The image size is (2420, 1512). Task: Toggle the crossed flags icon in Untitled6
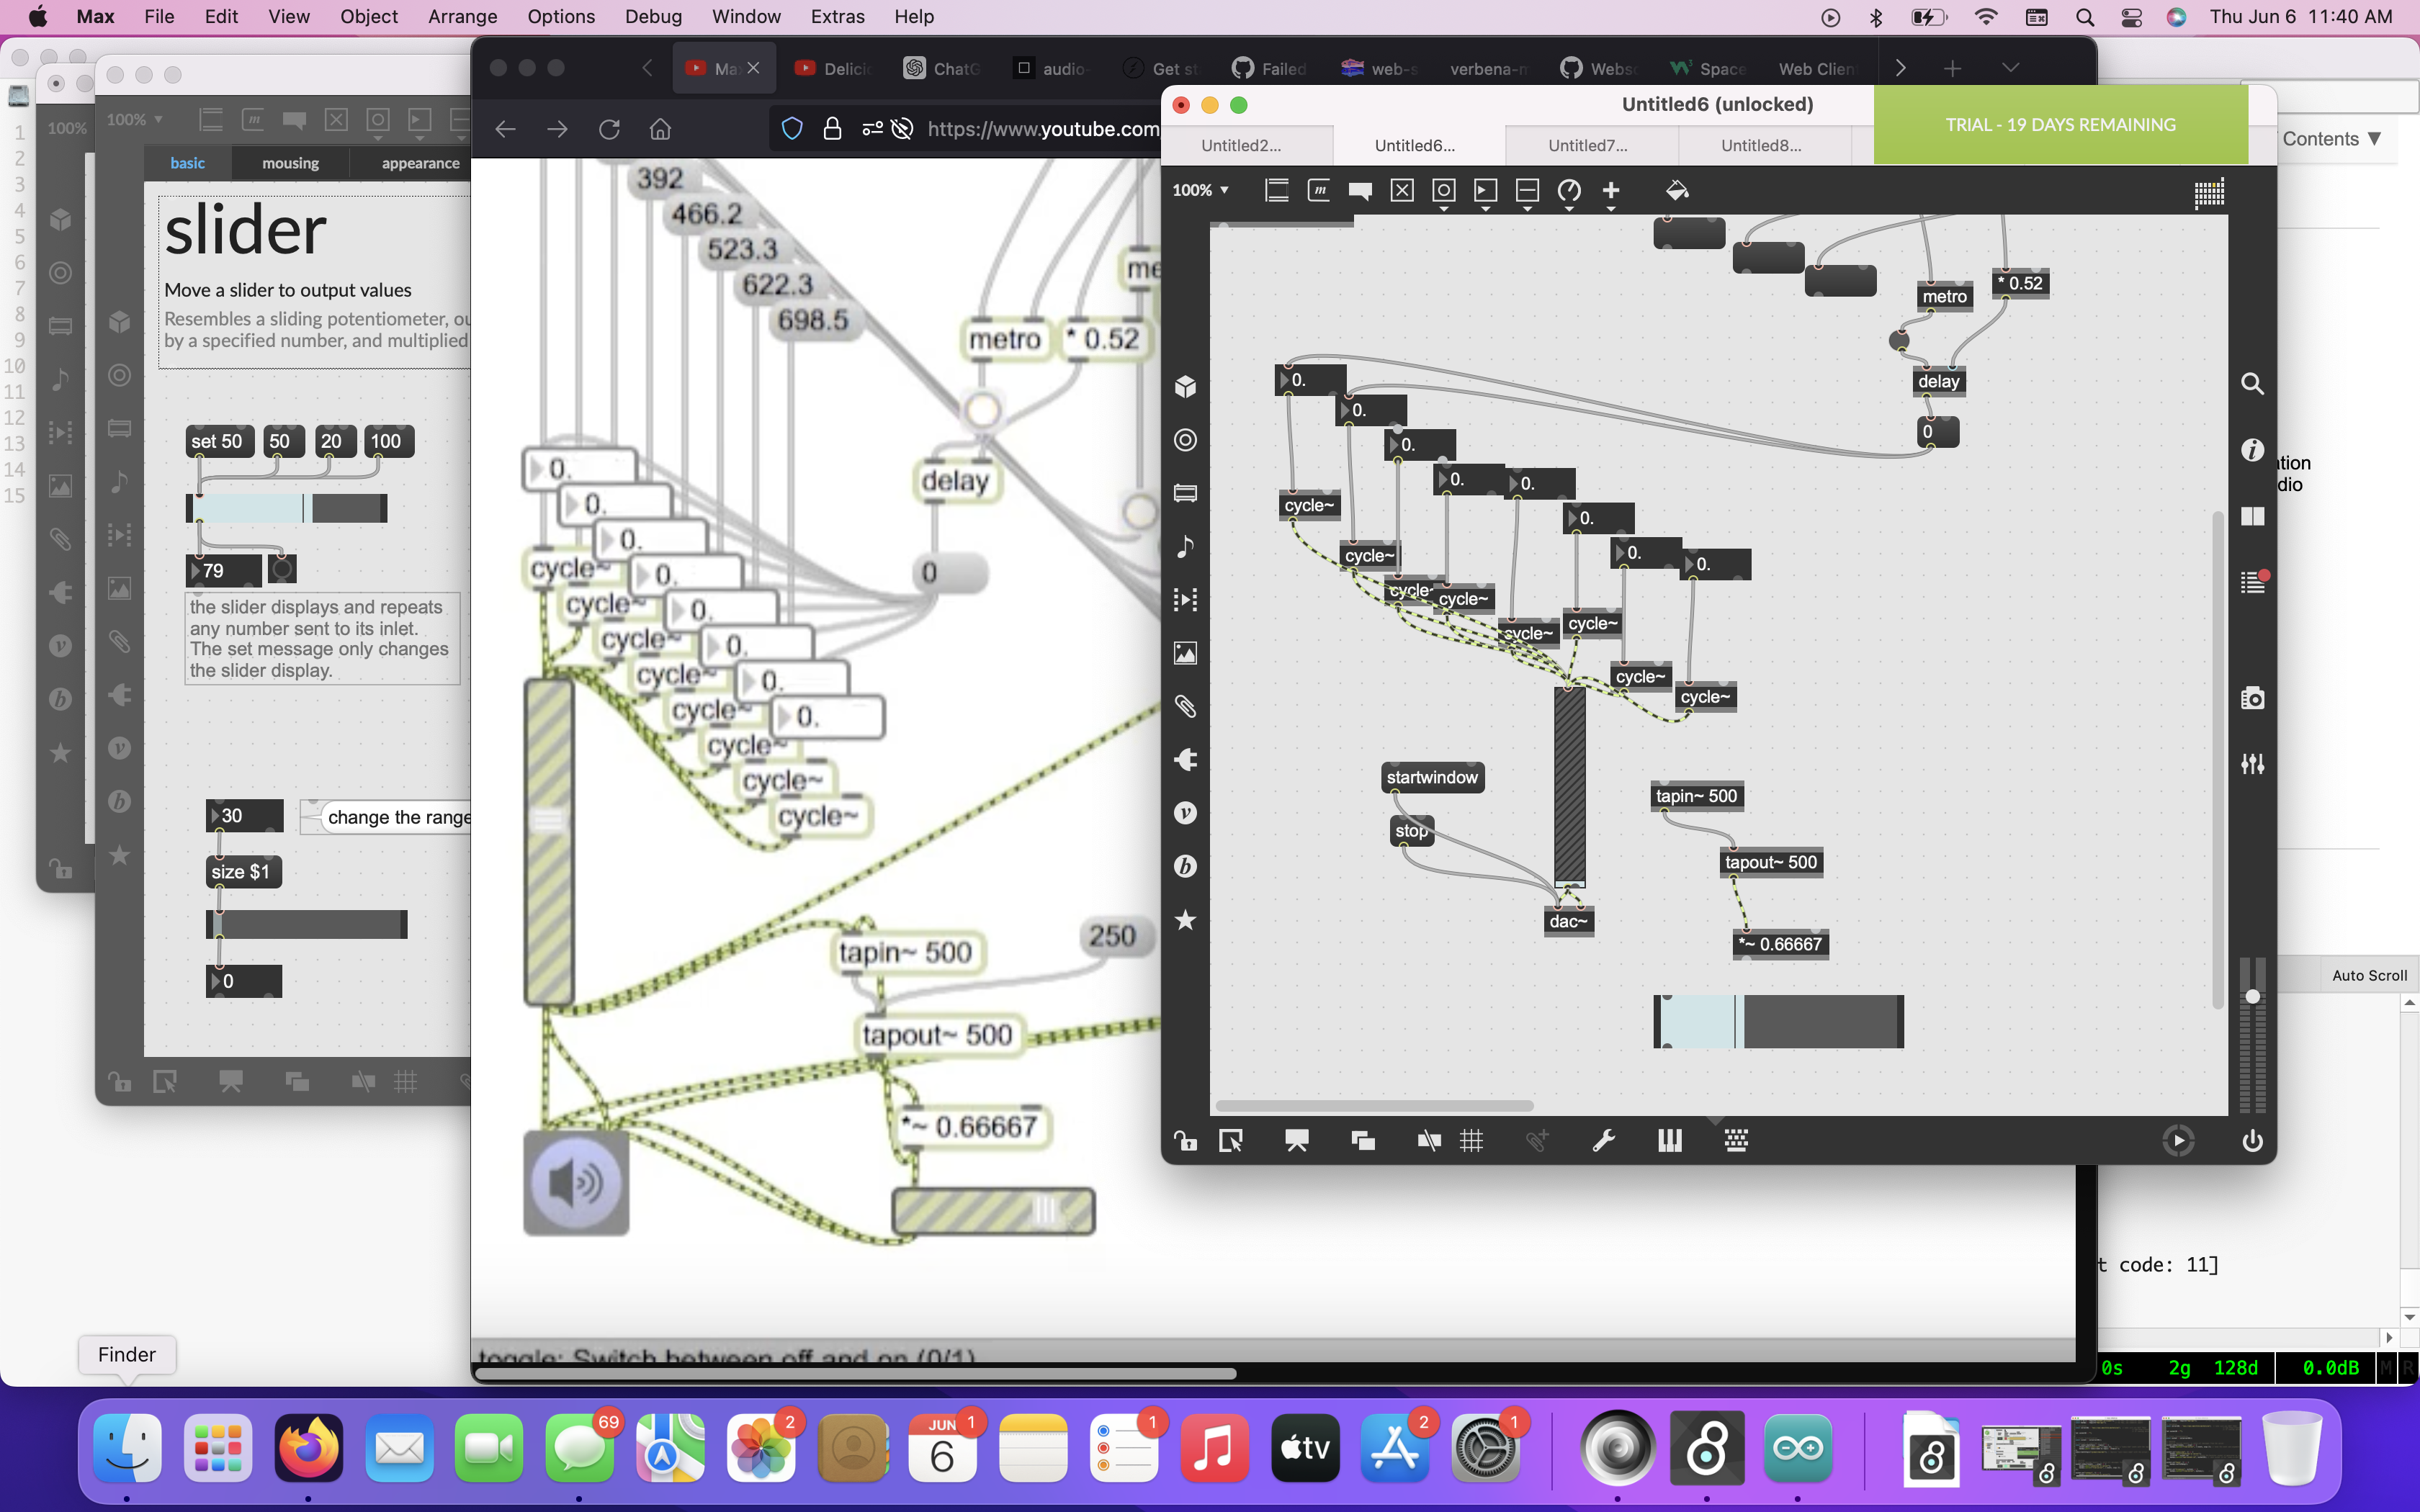1429,1140
